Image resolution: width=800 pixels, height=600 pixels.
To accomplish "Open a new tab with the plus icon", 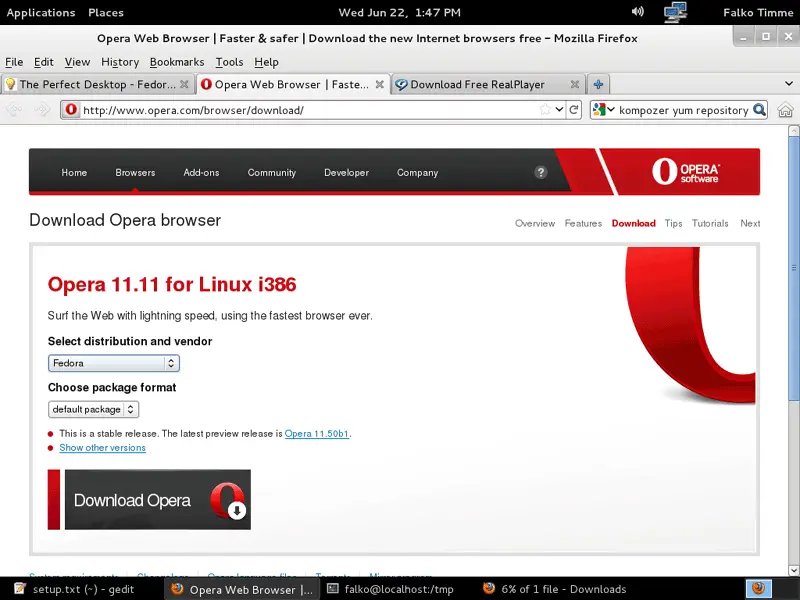I will coord(598,84).
